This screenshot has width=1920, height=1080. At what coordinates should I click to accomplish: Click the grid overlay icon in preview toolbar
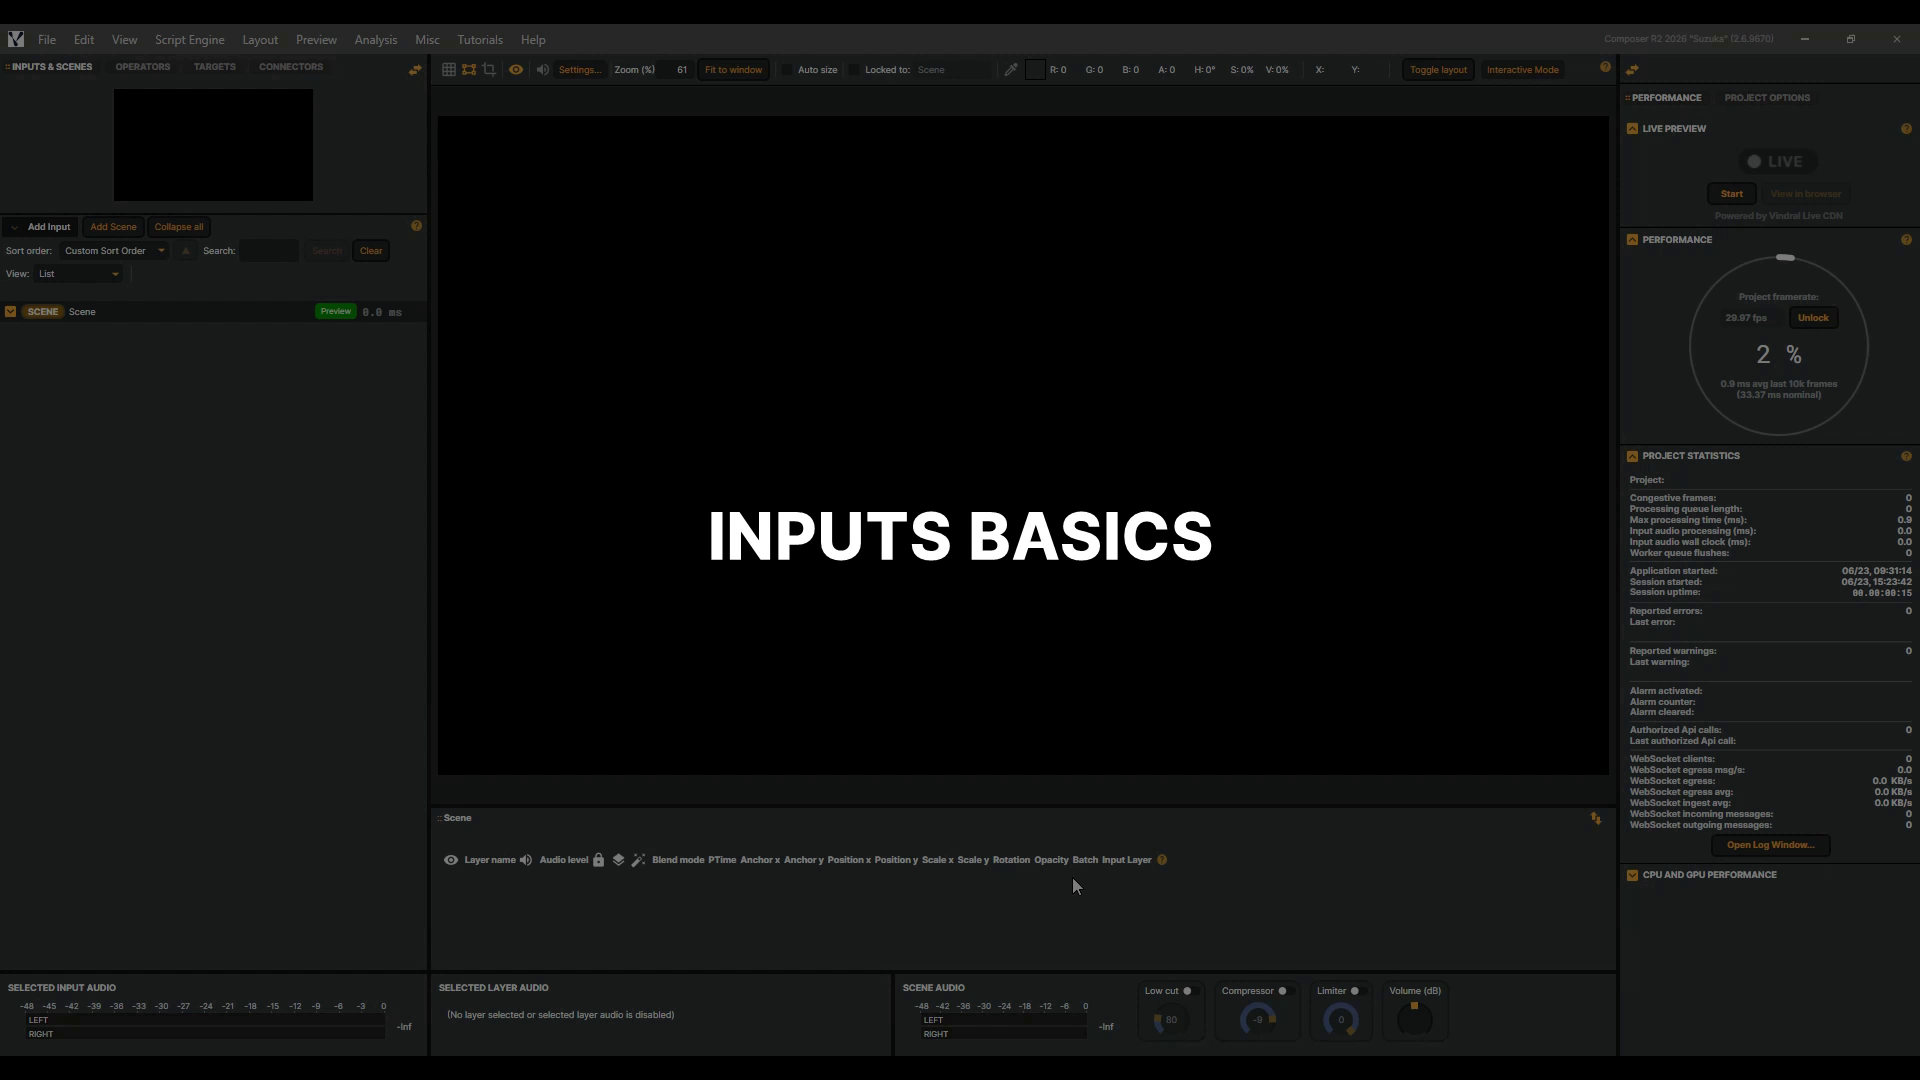tap(449, 70)
